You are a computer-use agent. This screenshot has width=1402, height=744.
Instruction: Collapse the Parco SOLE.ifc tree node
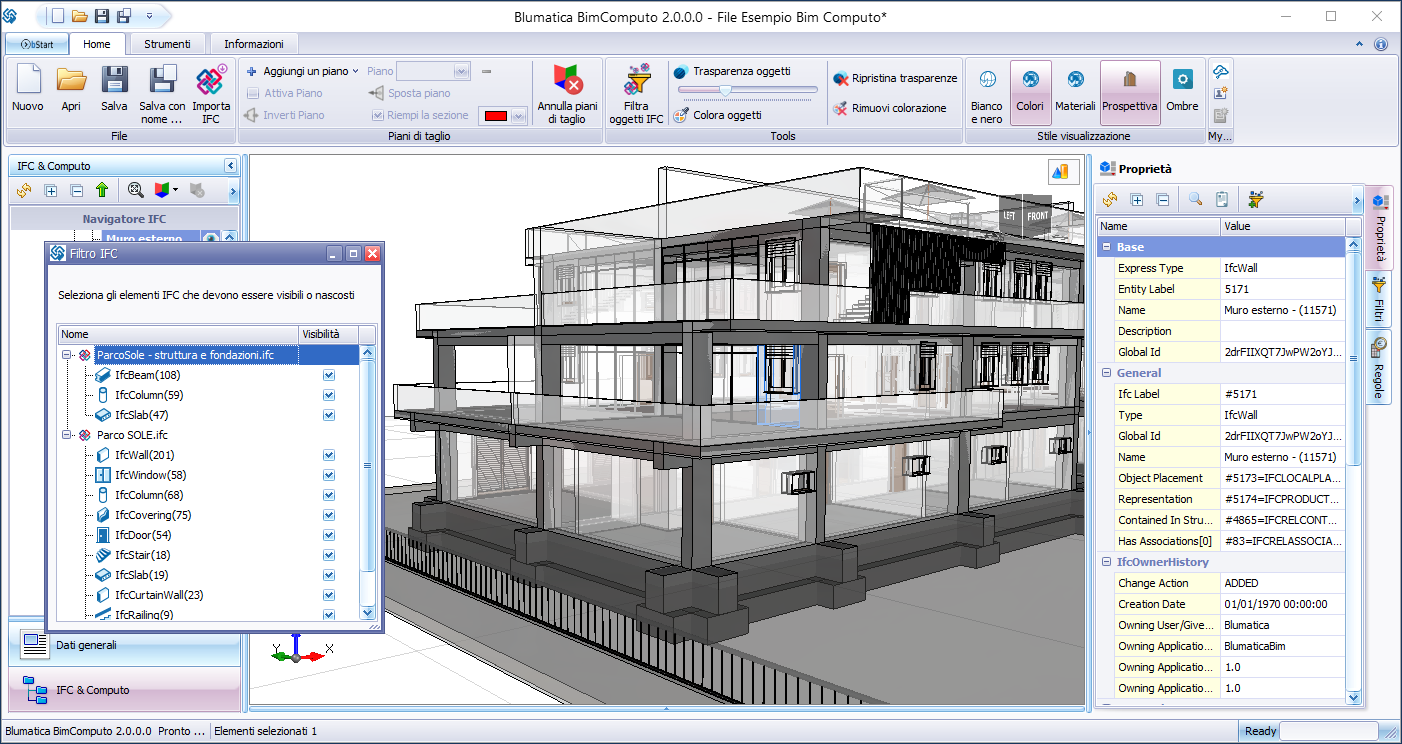pyautogui.click(x=67, y=435)
